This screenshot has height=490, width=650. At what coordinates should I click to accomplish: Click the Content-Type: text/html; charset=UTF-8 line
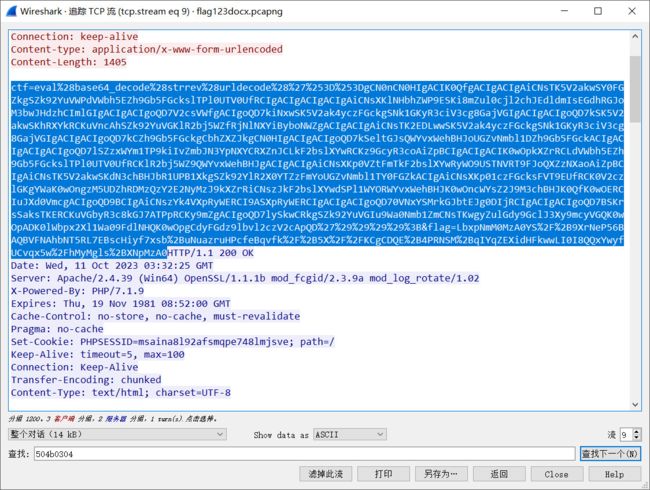coord(121,393)
